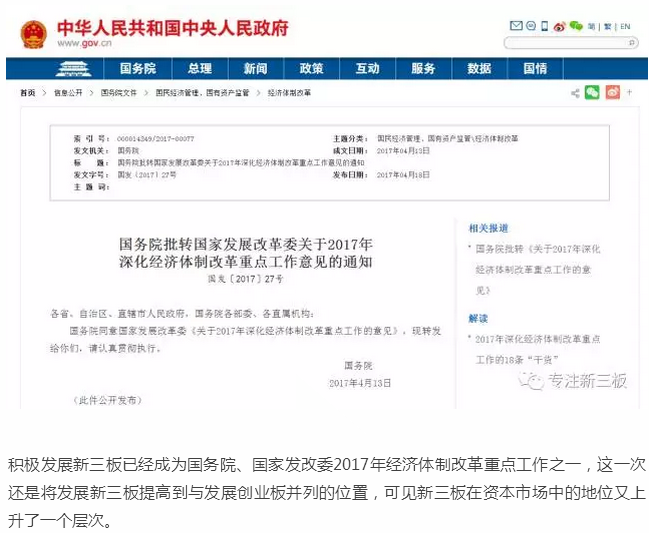The image size is (649, 533).
Task: Open the Weibo icon in the header
Action: (559, 27)
